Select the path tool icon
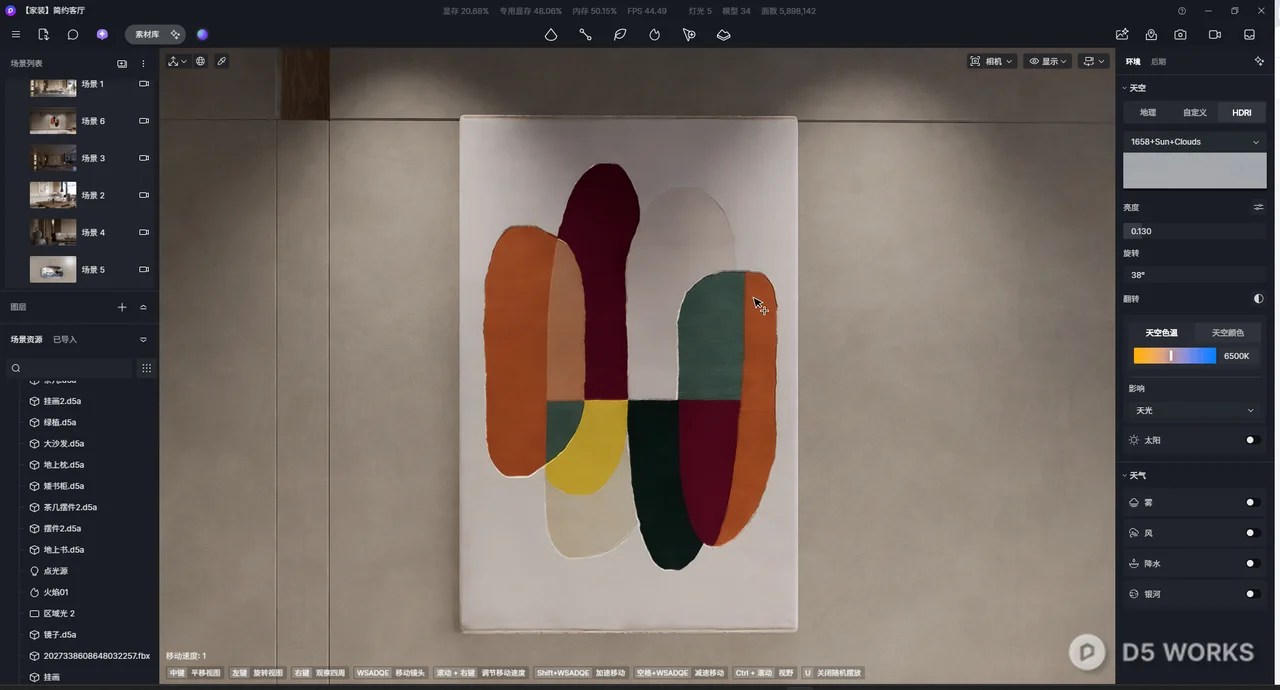The image size is (1280, 690). coord(585,34)
